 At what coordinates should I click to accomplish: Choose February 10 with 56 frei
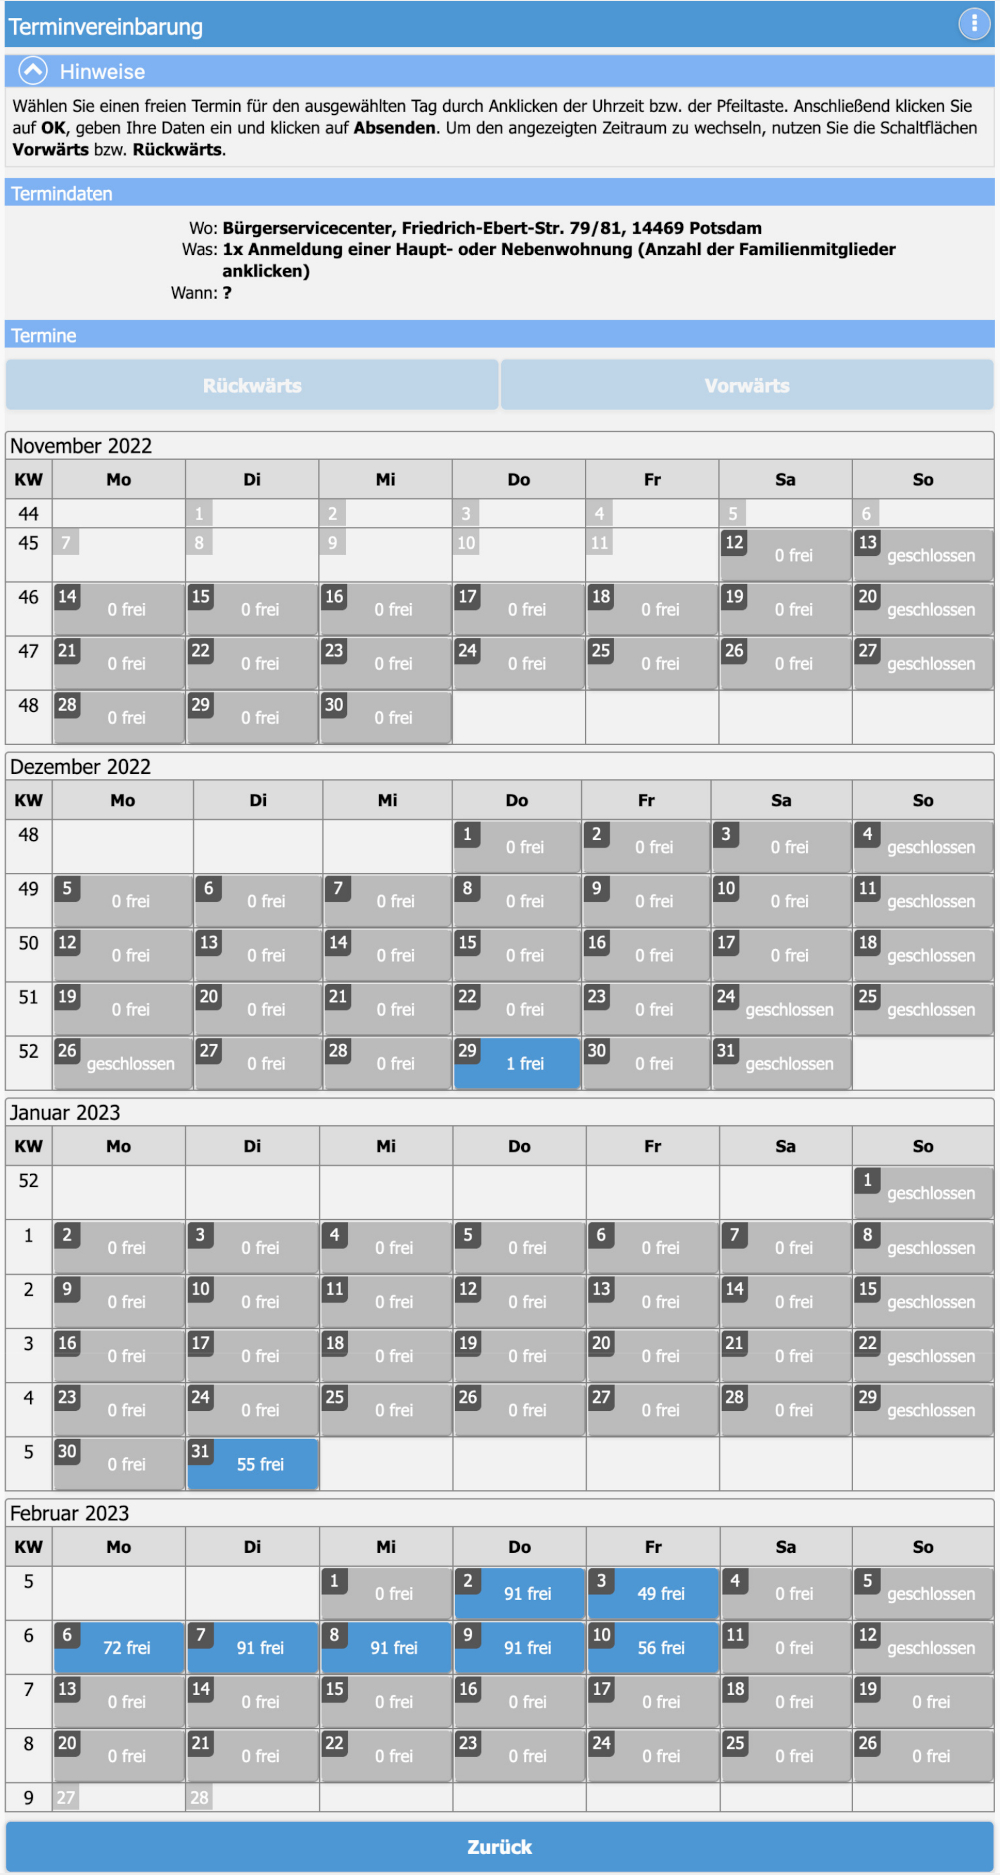click(653, 1647)
